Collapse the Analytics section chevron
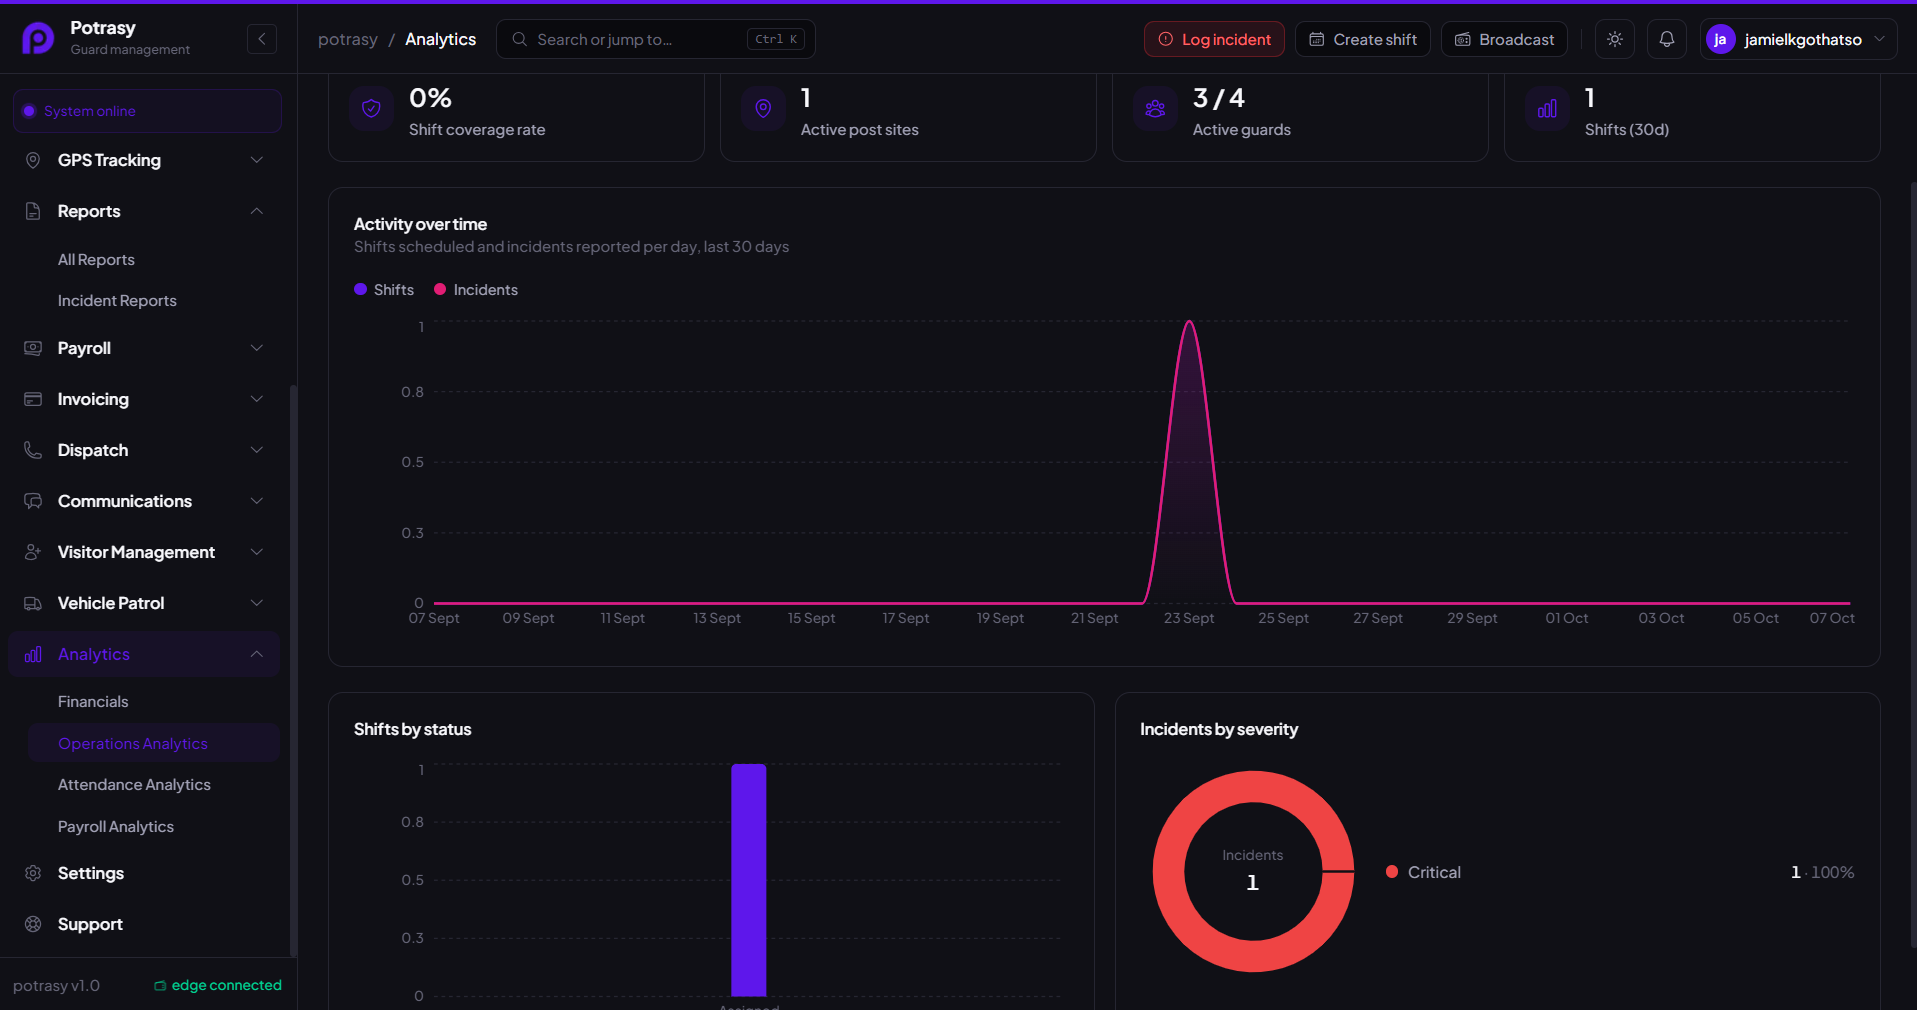The height and width of the screenshot is (1010, 1917). pyautogui.click(x=257, y=654)
